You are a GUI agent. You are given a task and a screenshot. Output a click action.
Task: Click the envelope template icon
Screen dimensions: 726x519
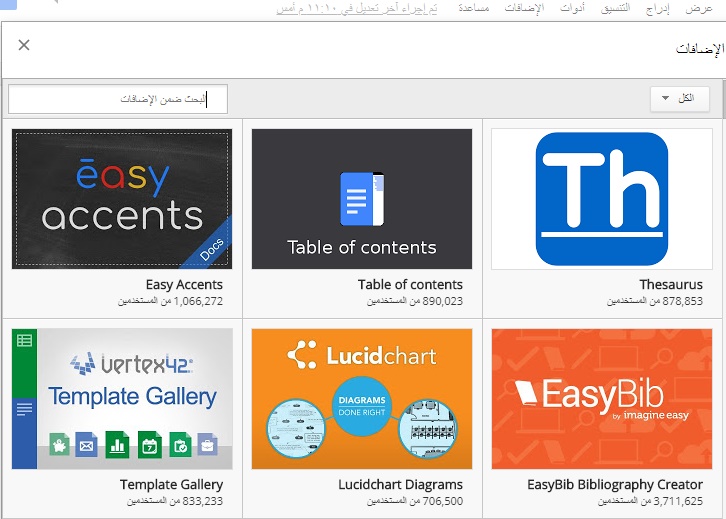(x=87, y=445)
